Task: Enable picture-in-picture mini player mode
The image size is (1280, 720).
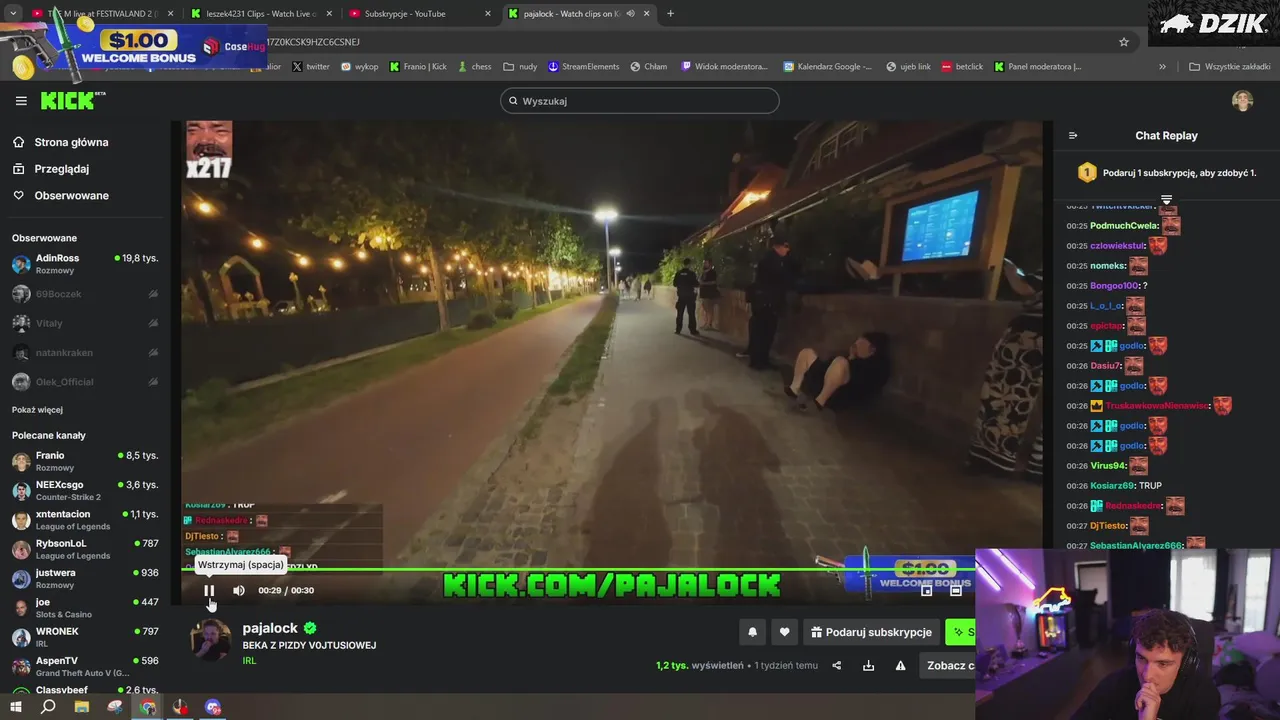Action: [927, 590]
